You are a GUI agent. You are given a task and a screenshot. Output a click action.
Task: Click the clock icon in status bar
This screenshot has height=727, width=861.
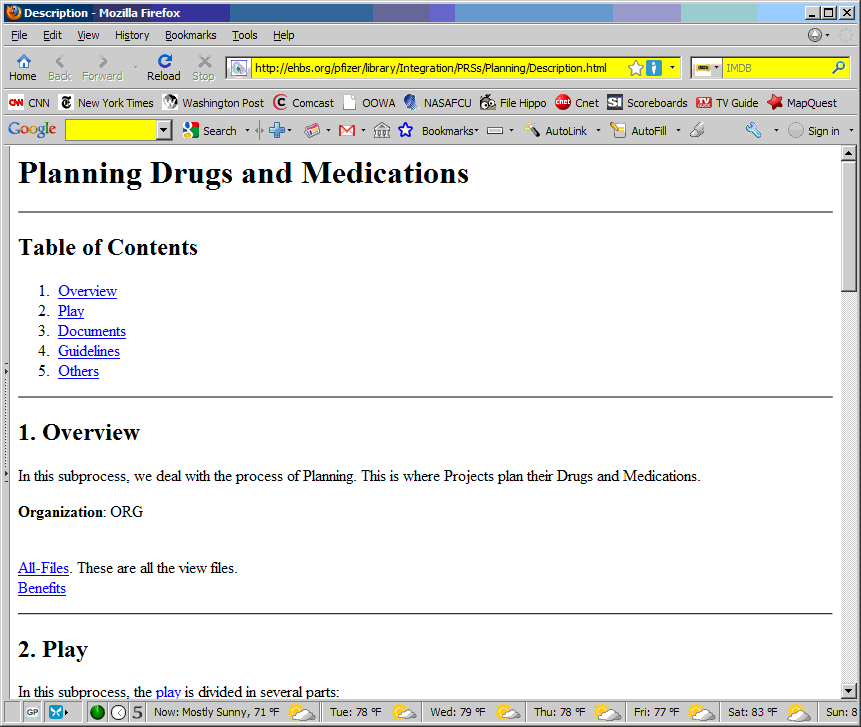pyautogui.click(x=119, y=713)
